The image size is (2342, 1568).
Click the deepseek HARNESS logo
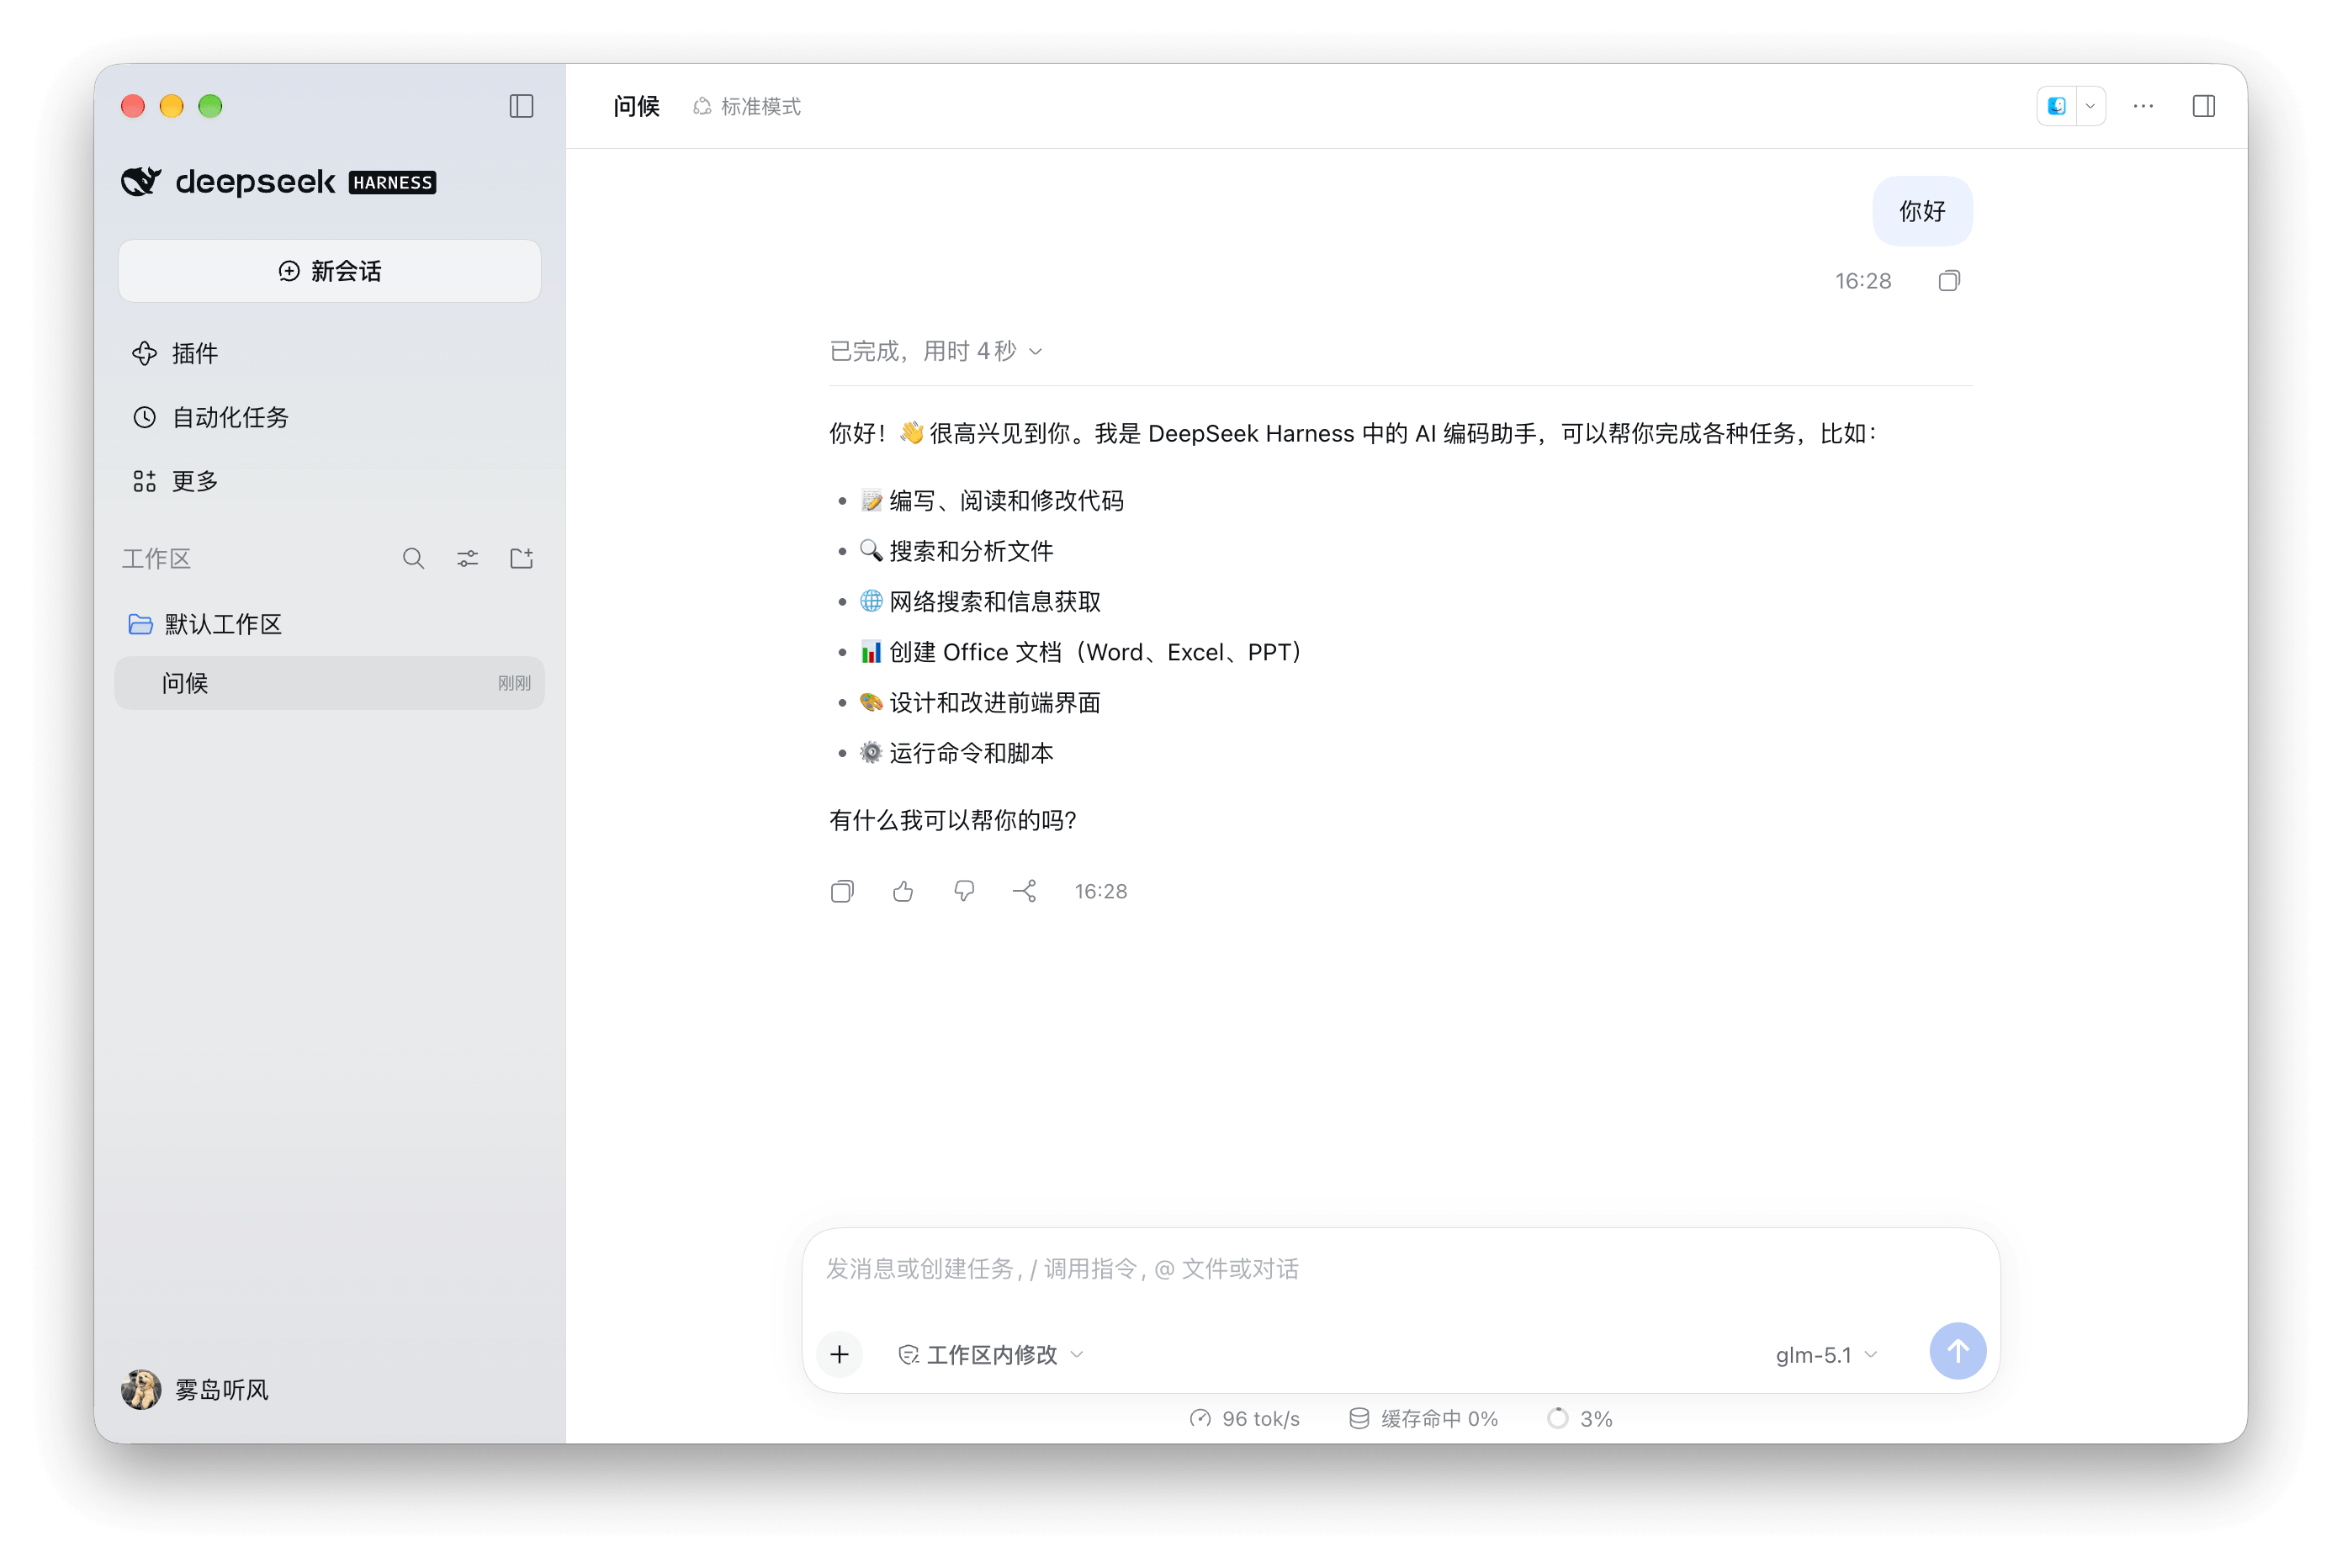pos(278,182)
